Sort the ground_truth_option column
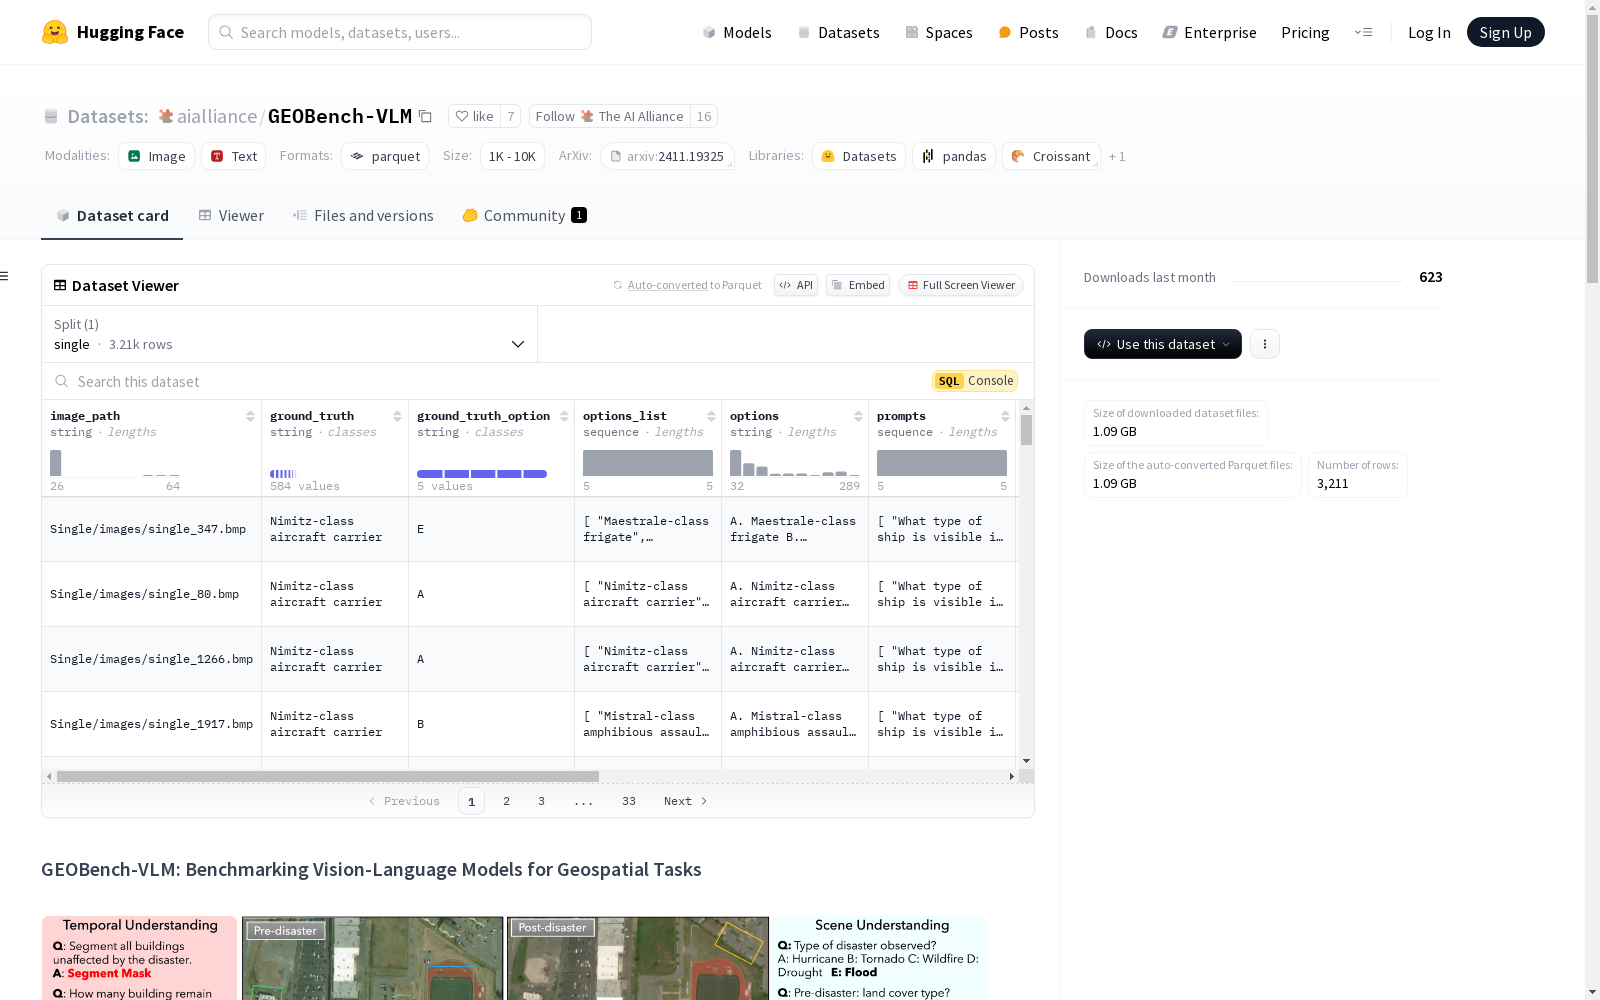This screenshot has width=1600, height=1000. [564, 416]
